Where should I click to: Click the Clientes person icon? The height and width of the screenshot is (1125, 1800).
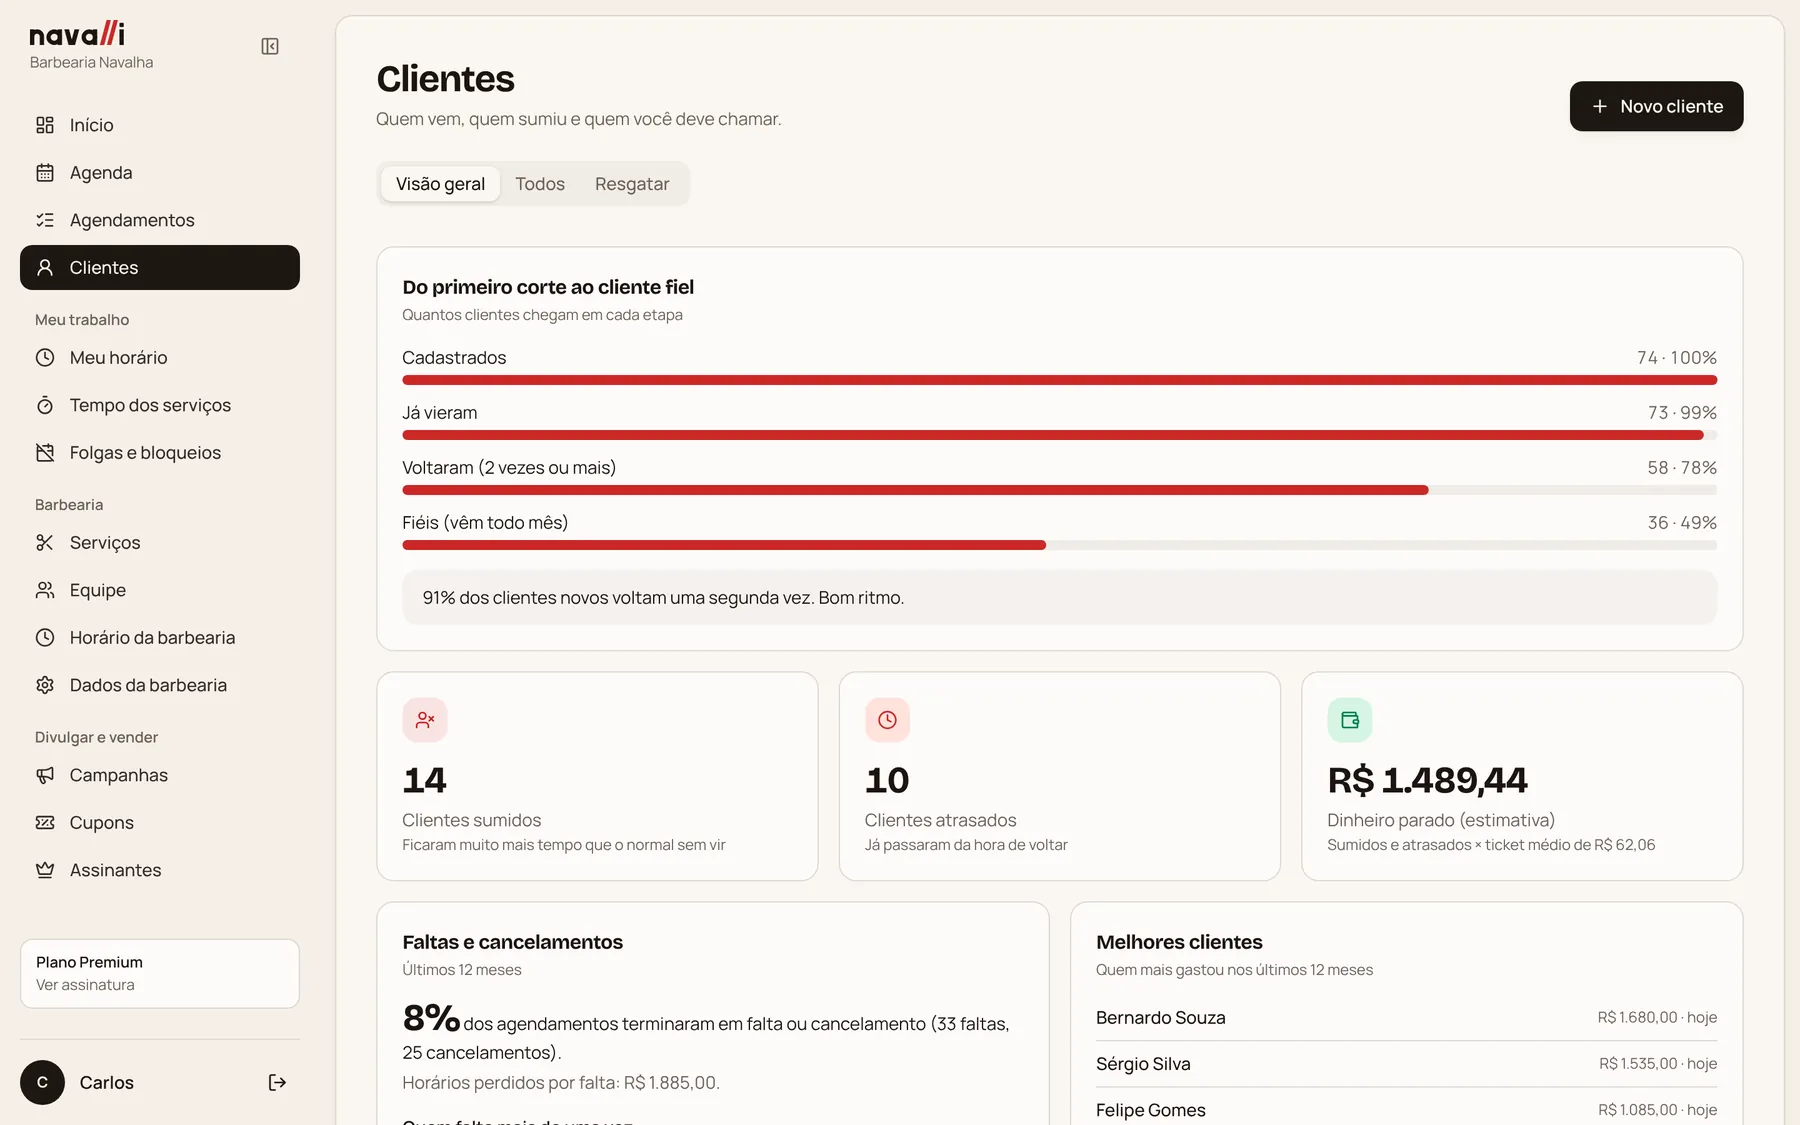(x=45, y=268)
